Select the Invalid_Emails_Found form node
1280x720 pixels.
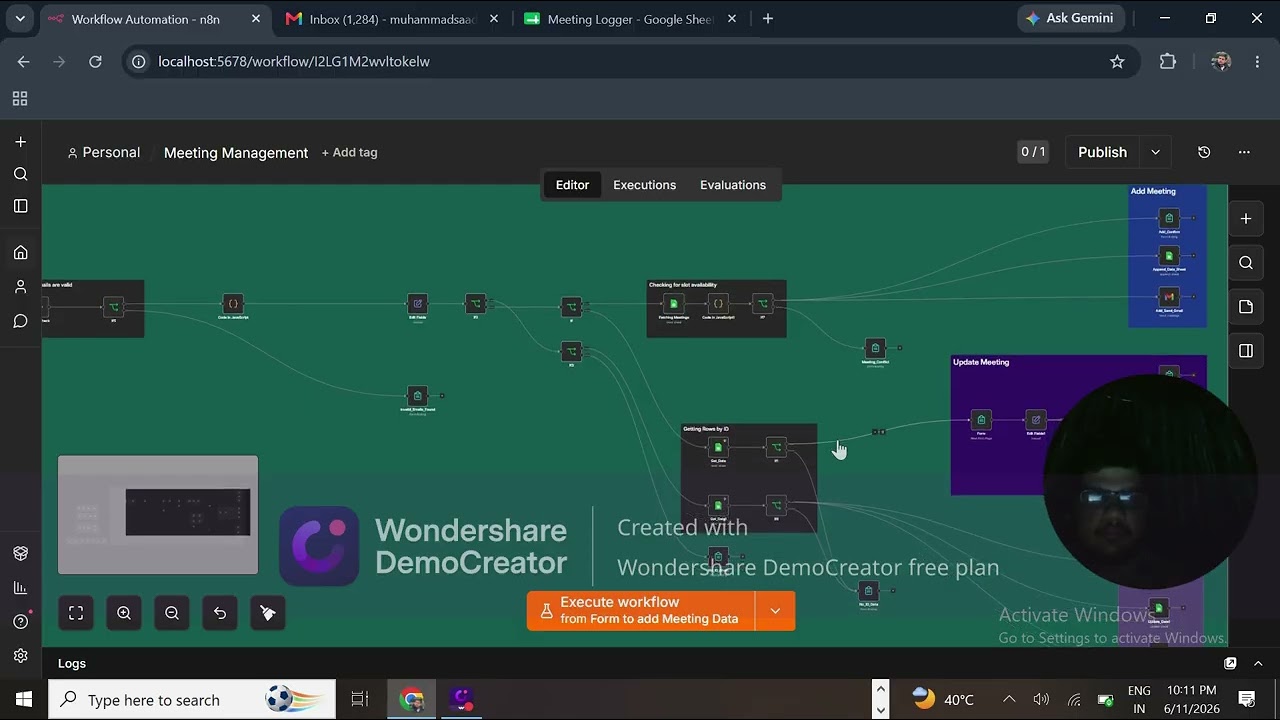[x=418, y=395]
